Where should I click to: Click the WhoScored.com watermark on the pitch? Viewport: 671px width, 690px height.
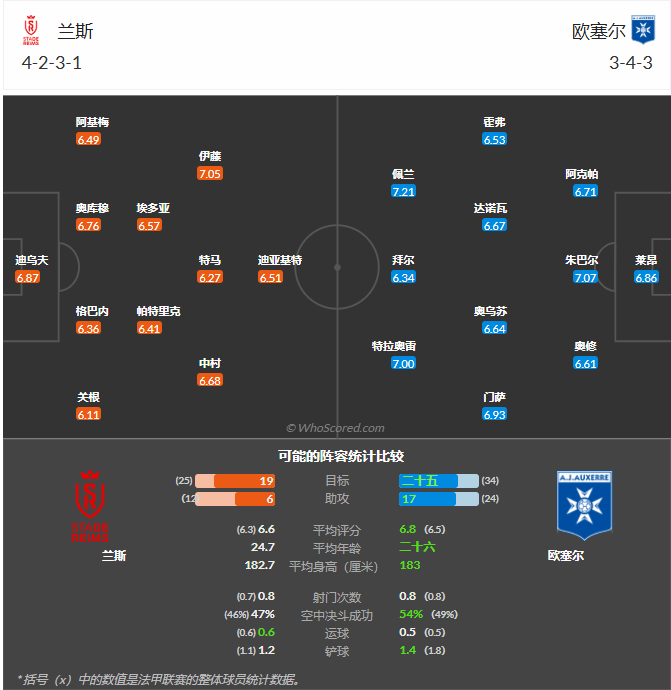coord(335,428)
